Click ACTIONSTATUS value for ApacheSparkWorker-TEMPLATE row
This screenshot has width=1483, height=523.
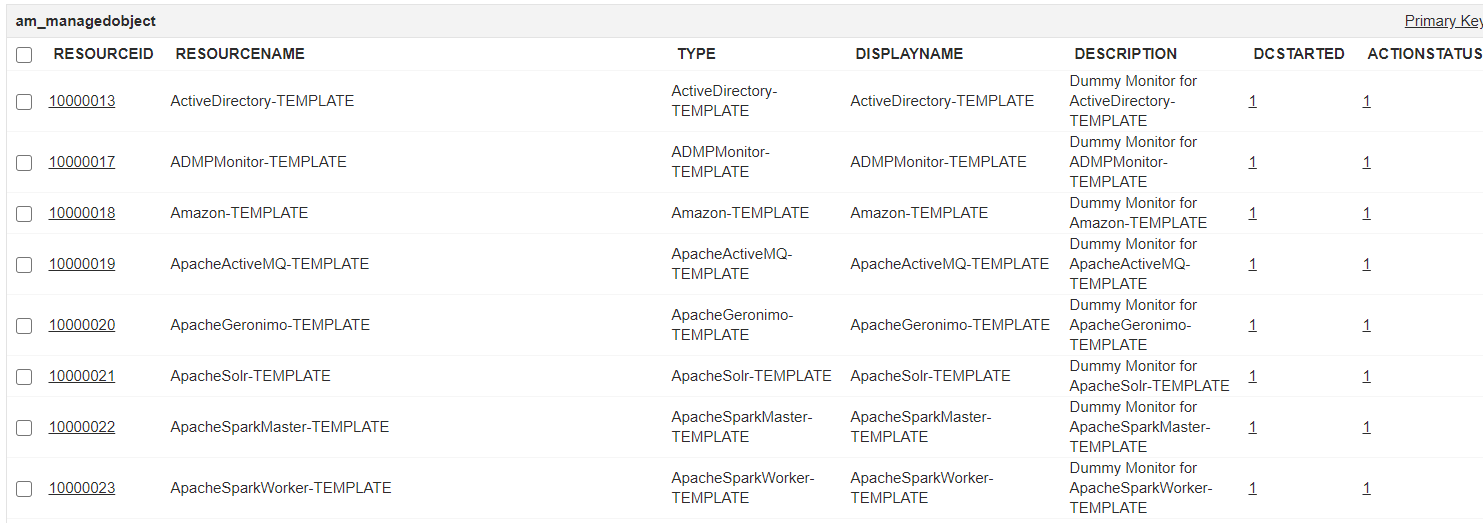[1367, 488]
